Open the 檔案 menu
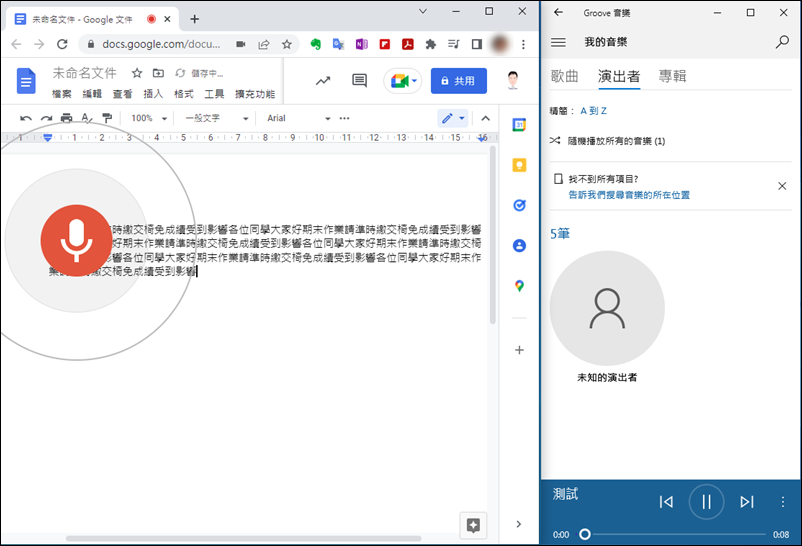The image size is (802, 546). coord(62,94)
